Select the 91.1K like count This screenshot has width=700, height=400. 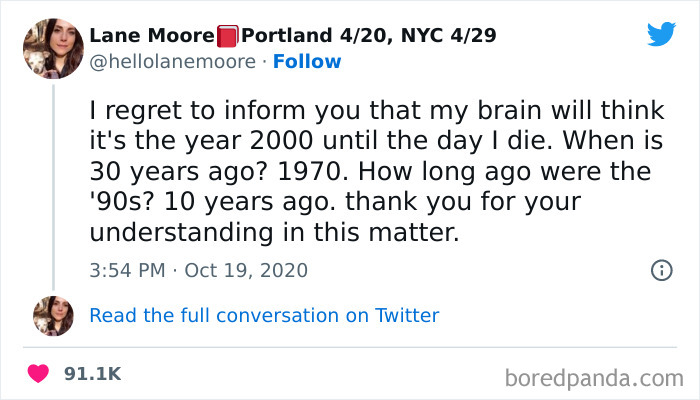point(92,374)
